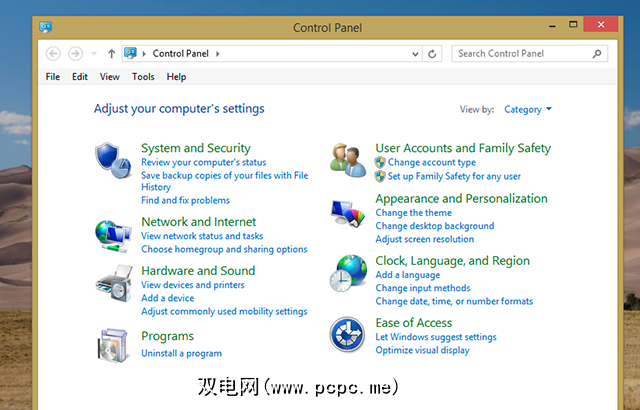
Task: Click Adjust commonly used mobility settings
Action: tap(224, 312)
